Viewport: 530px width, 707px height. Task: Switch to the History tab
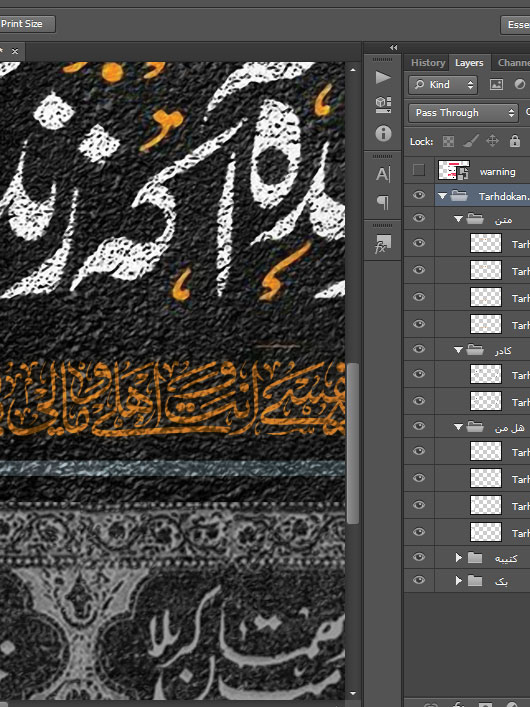point(428,63)
